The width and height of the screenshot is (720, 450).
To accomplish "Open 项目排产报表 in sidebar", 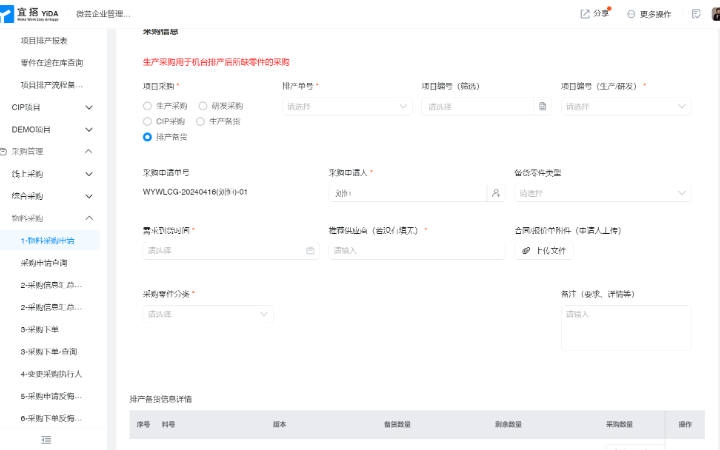I will 44,41.
